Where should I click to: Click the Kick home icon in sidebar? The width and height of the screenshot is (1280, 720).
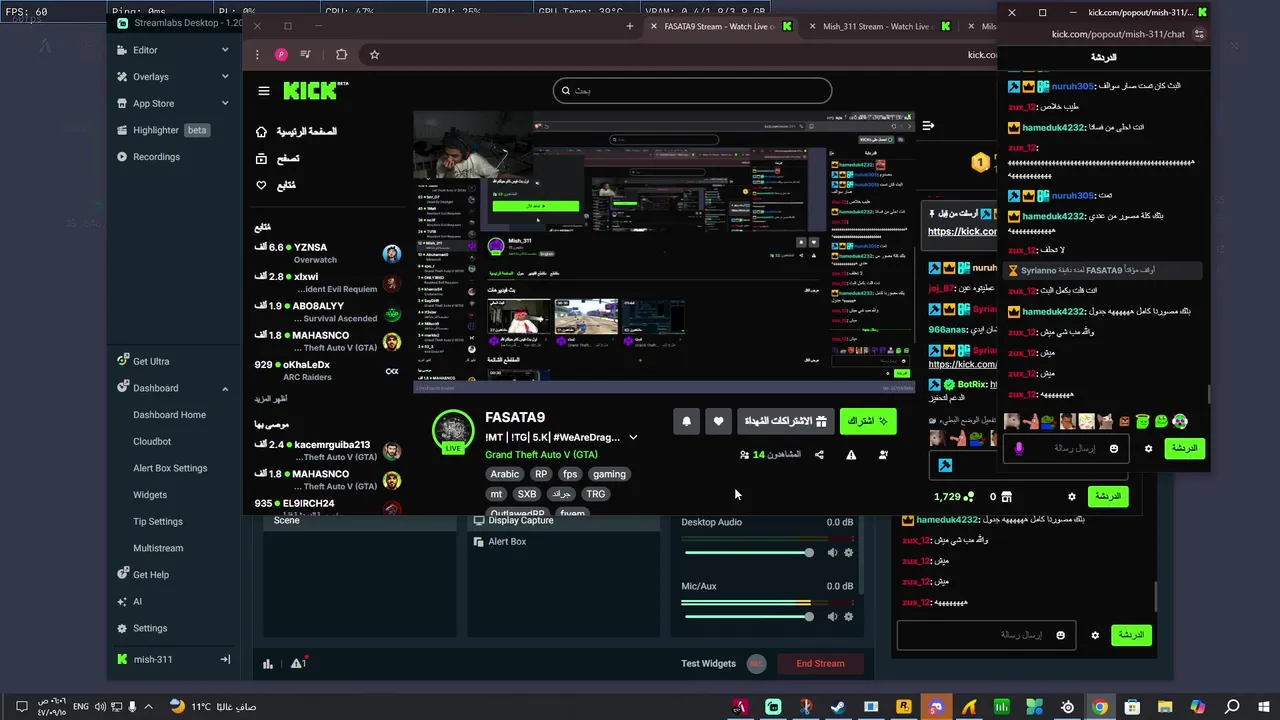tap(261, 132)
